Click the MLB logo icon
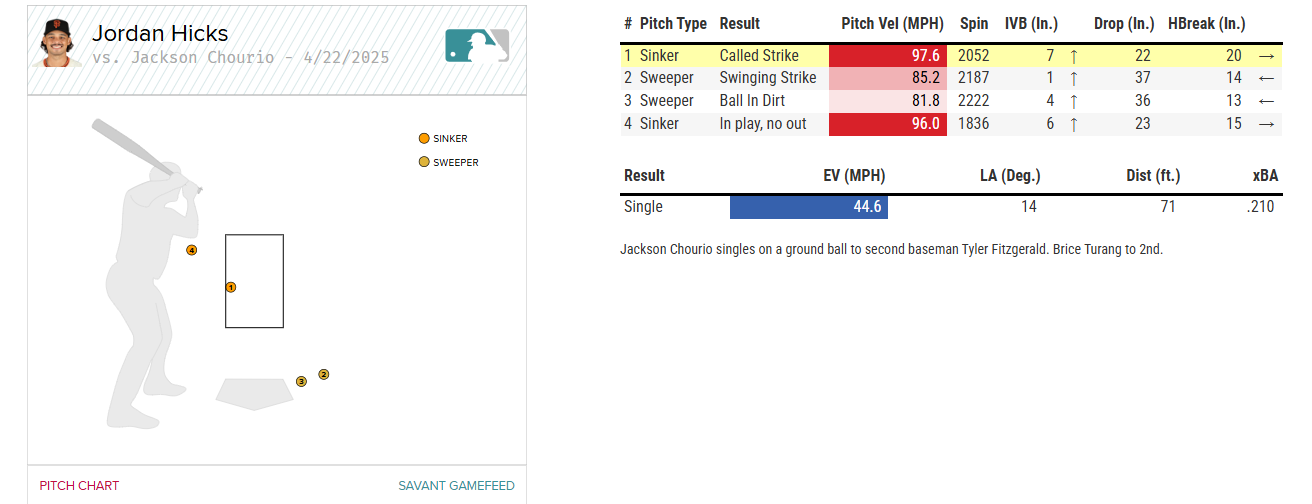The height and width of the screenshot is (504, 1312). 477,44
